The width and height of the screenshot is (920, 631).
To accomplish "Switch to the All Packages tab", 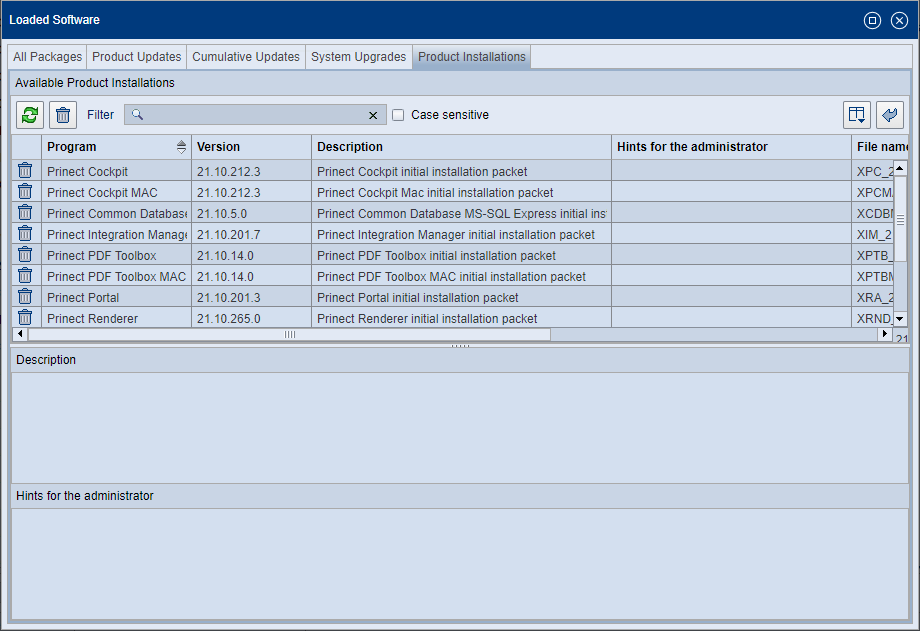I will pyautogui.click(x=46, y=57).
